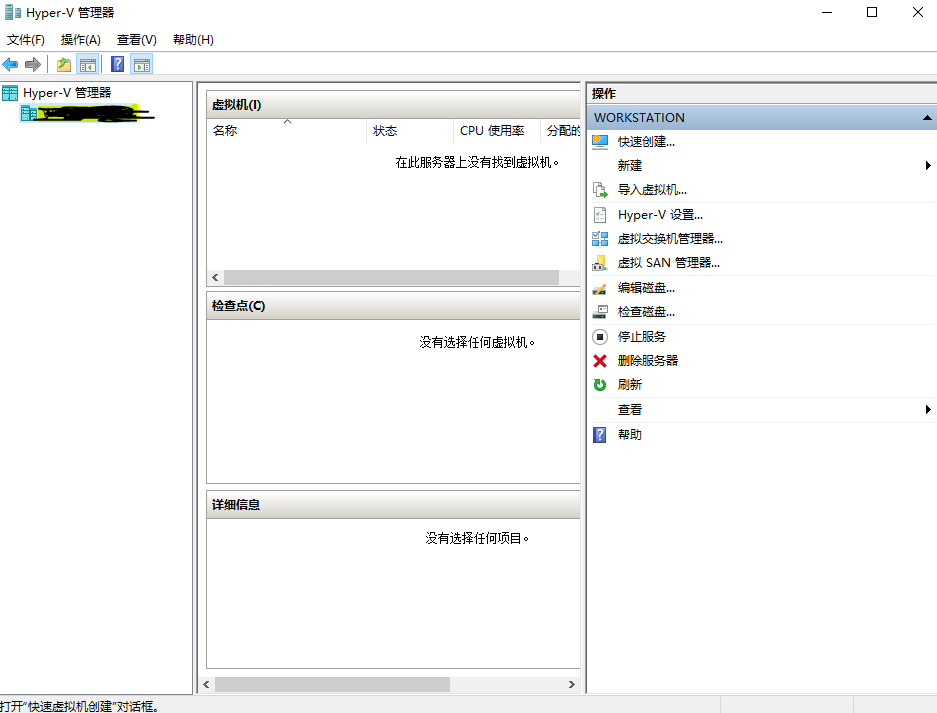
Task: Click the 查看 action label in actions pane
Action: 630,409
